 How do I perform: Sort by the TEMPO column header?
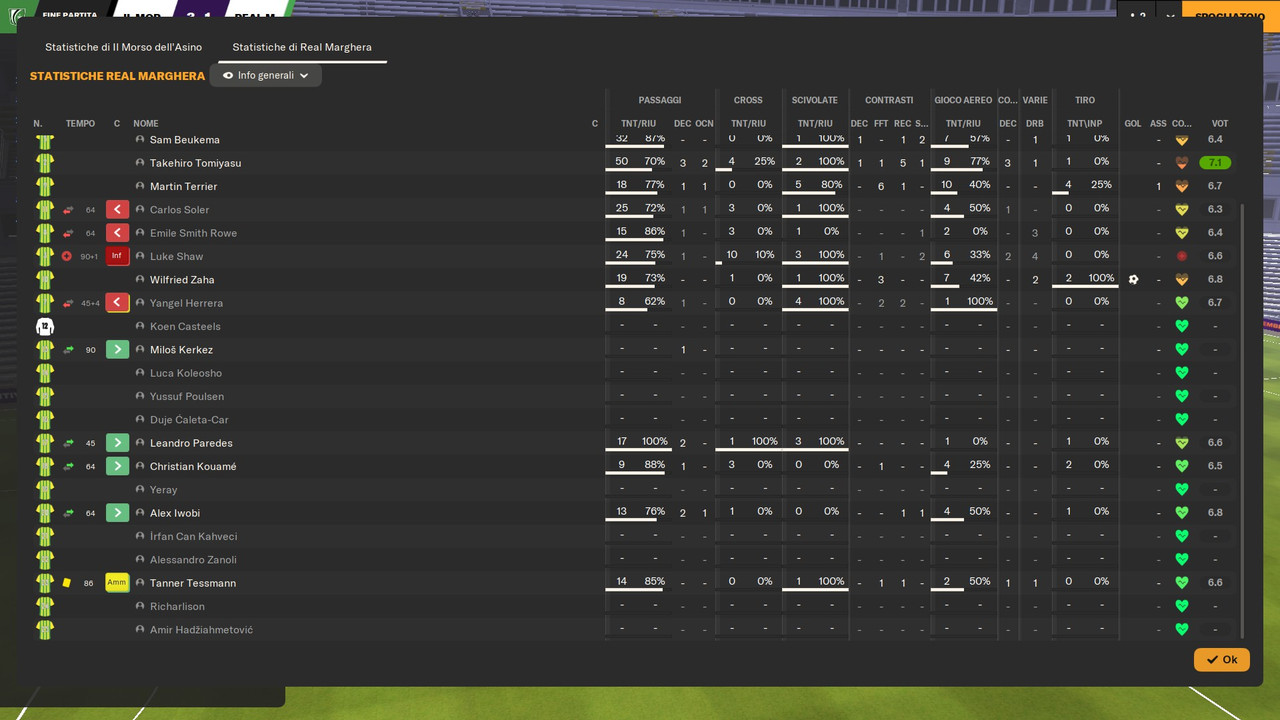pyautogui.click(x=80, y=124)
